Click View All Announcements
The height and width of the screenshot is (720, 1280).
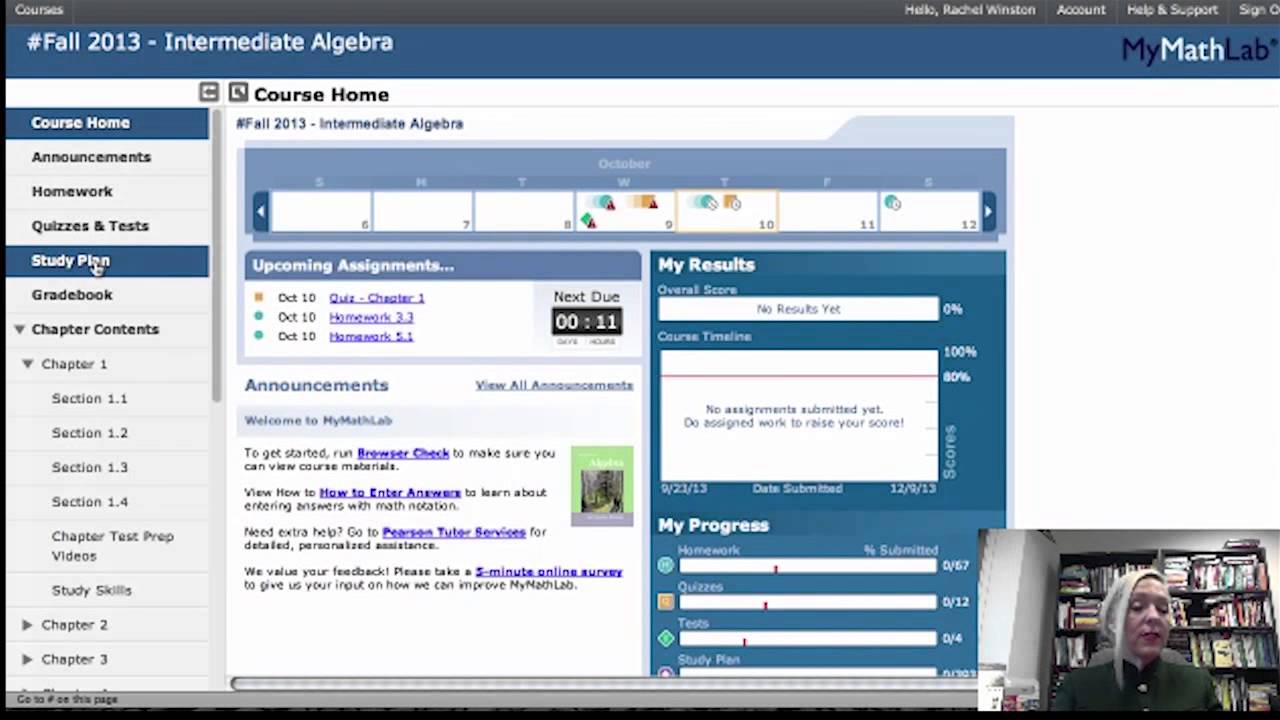(x=554, y=385)
